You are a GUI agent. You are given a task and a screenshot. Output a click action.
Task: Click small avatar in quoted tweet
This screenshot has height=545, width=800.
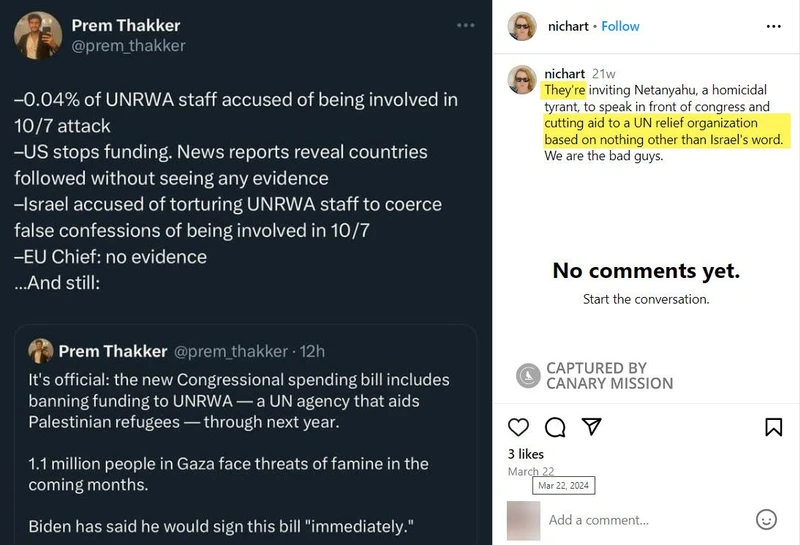coord(40,351)
